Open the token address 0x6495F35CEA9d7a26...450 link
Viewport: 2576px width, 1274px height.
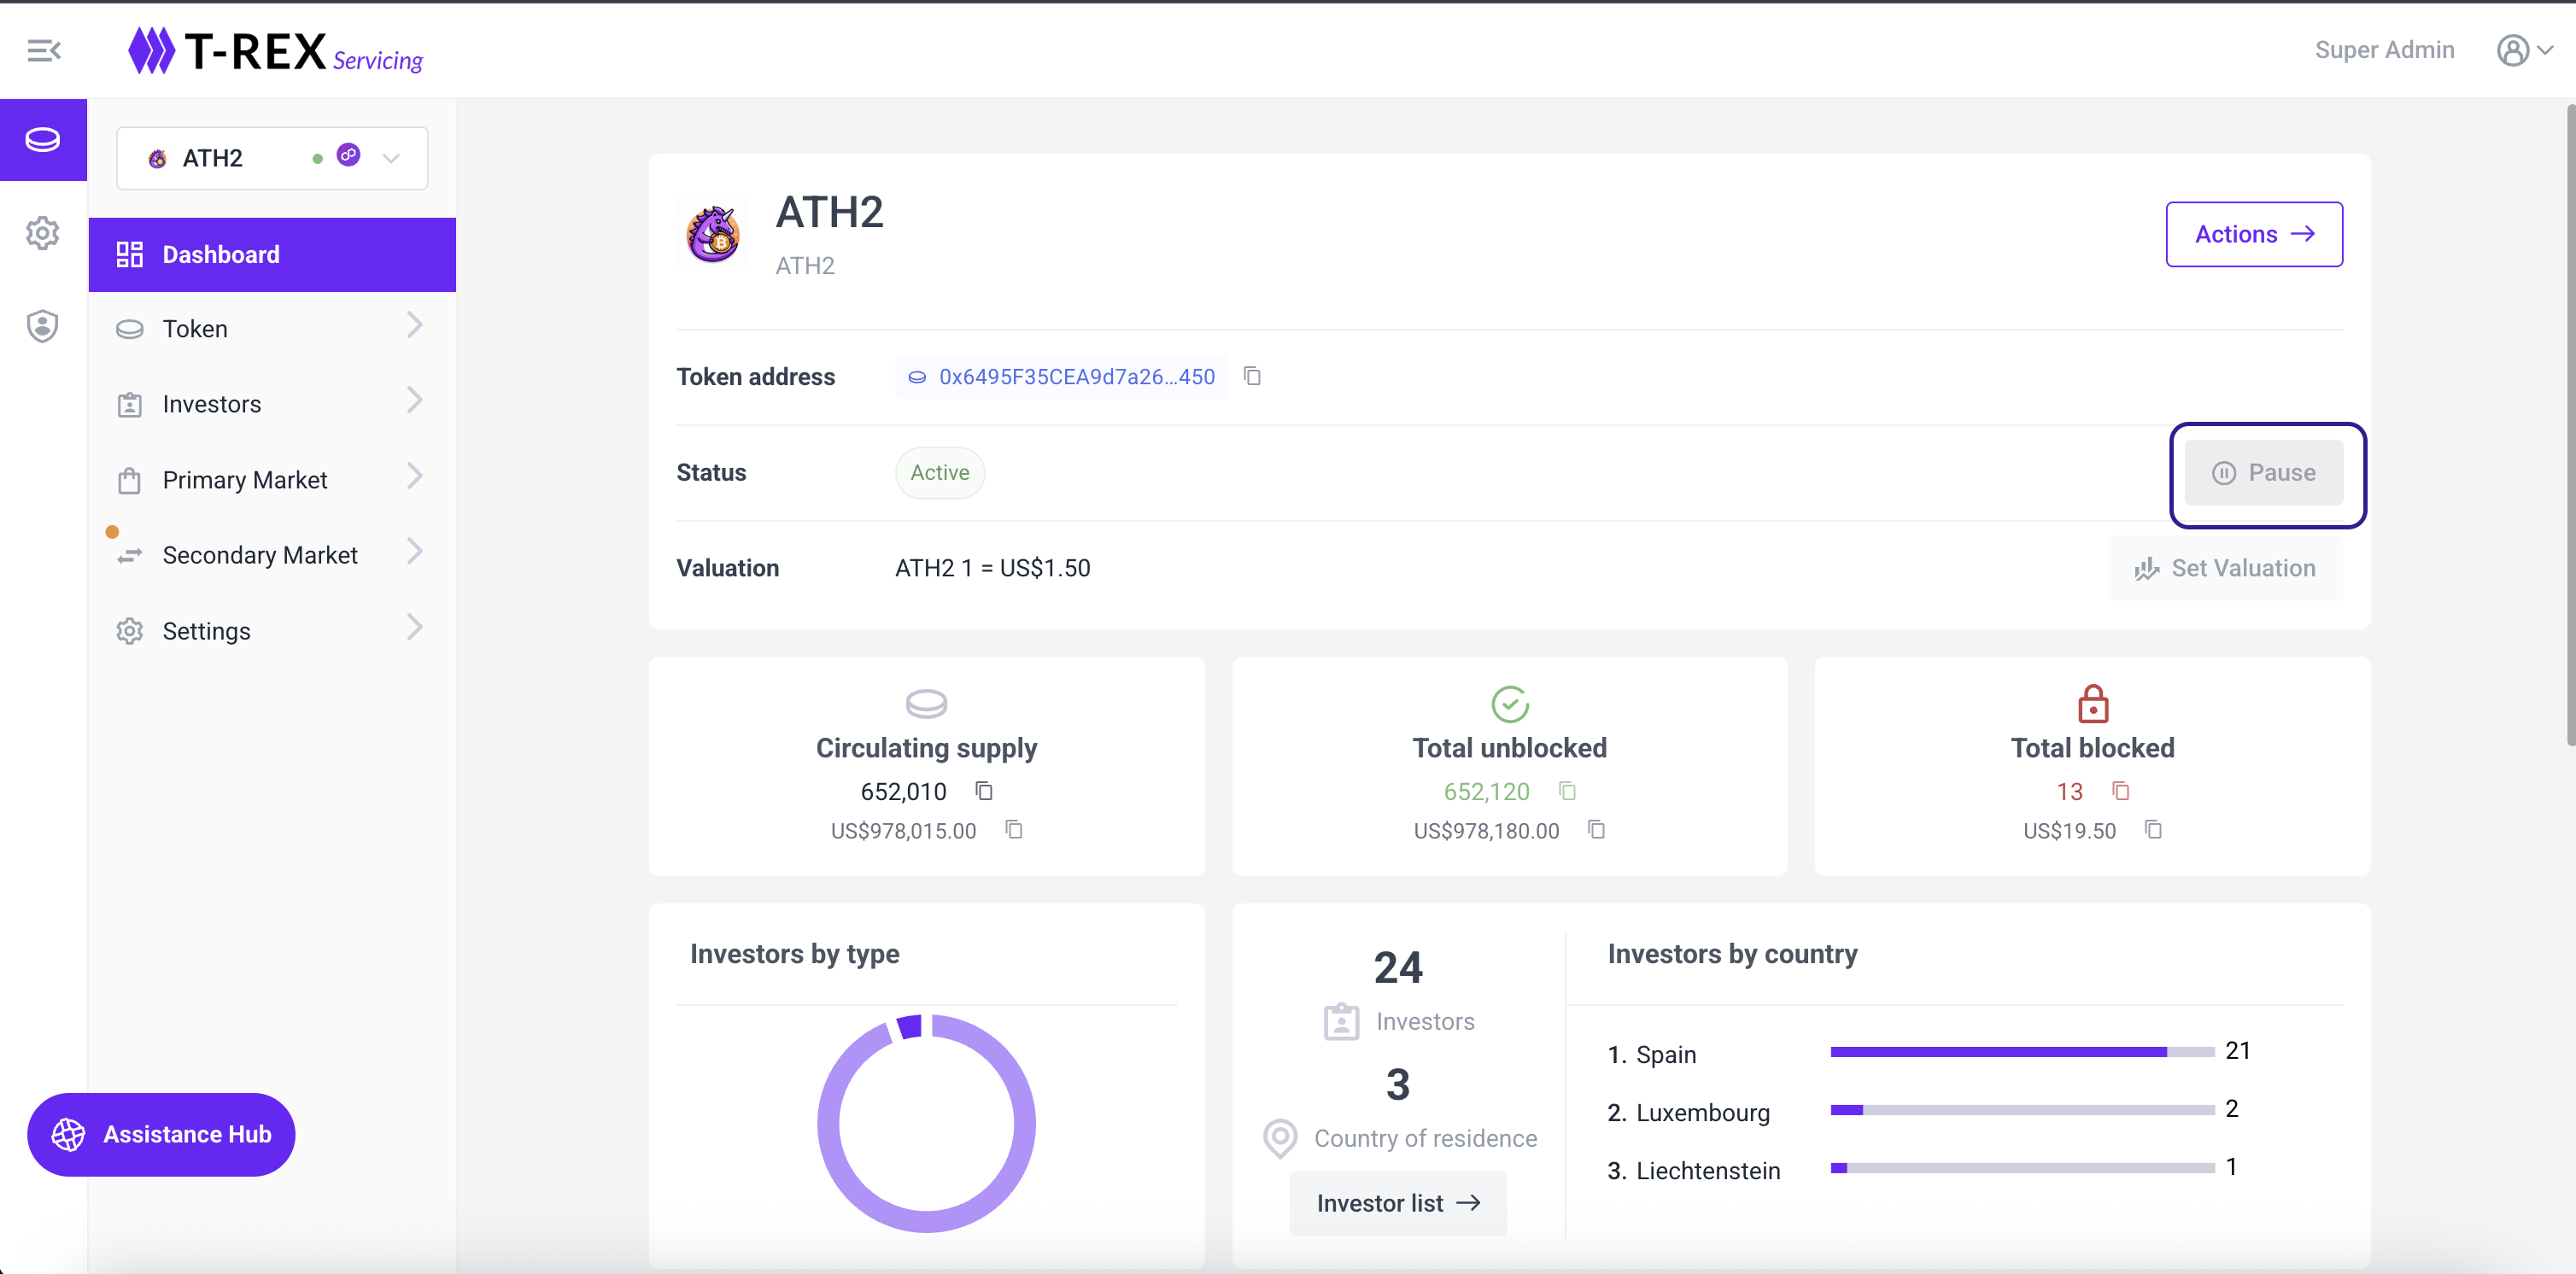(1061, 377)
